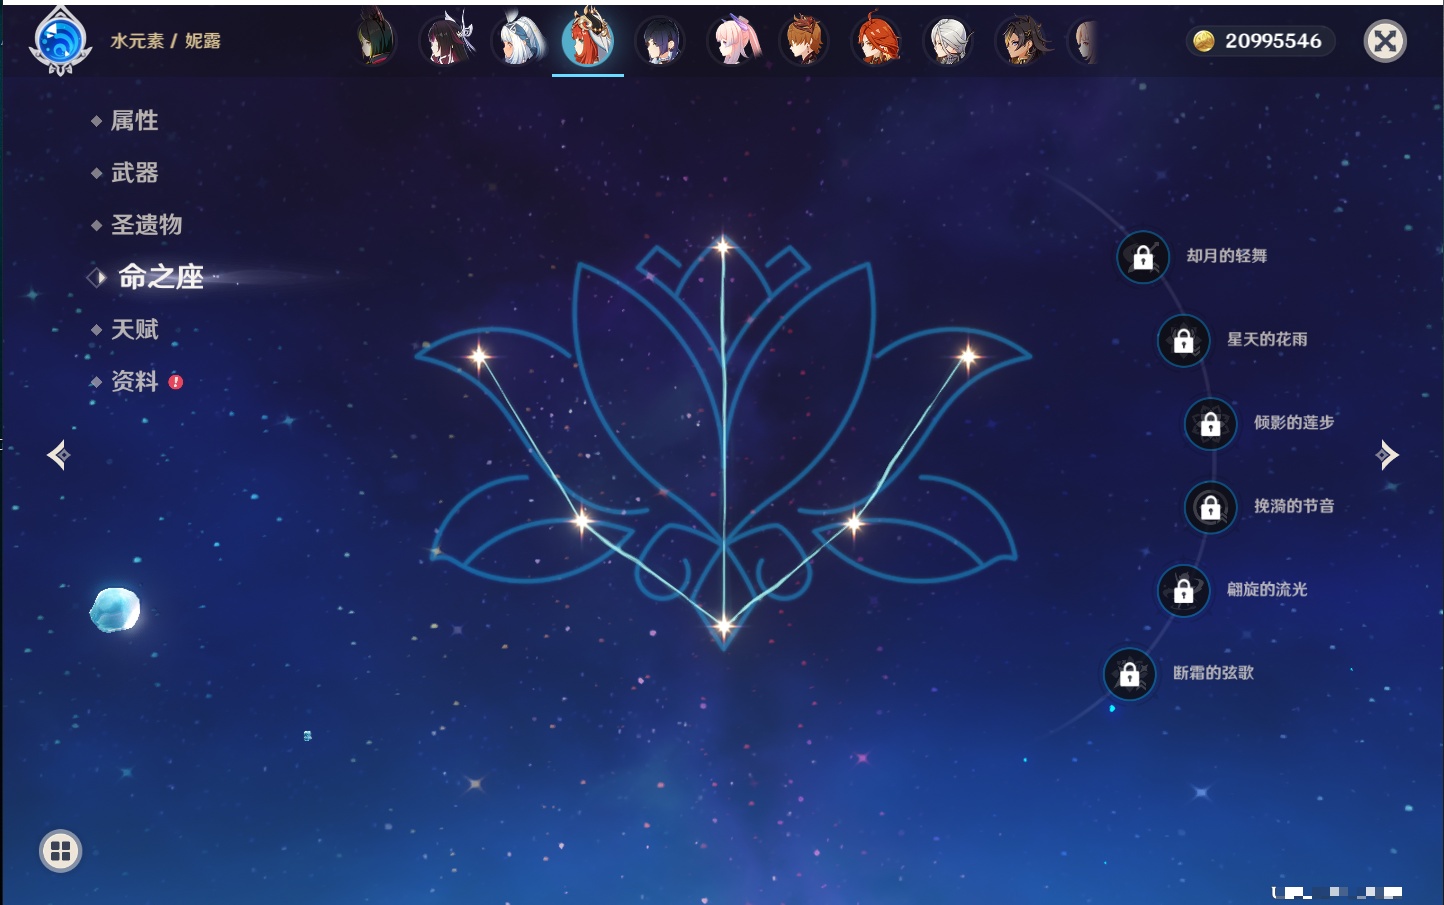Viewport: 1444px width, 905px height.
Task: Click the top star of the lotus constellation
Action: coord(723,245)
